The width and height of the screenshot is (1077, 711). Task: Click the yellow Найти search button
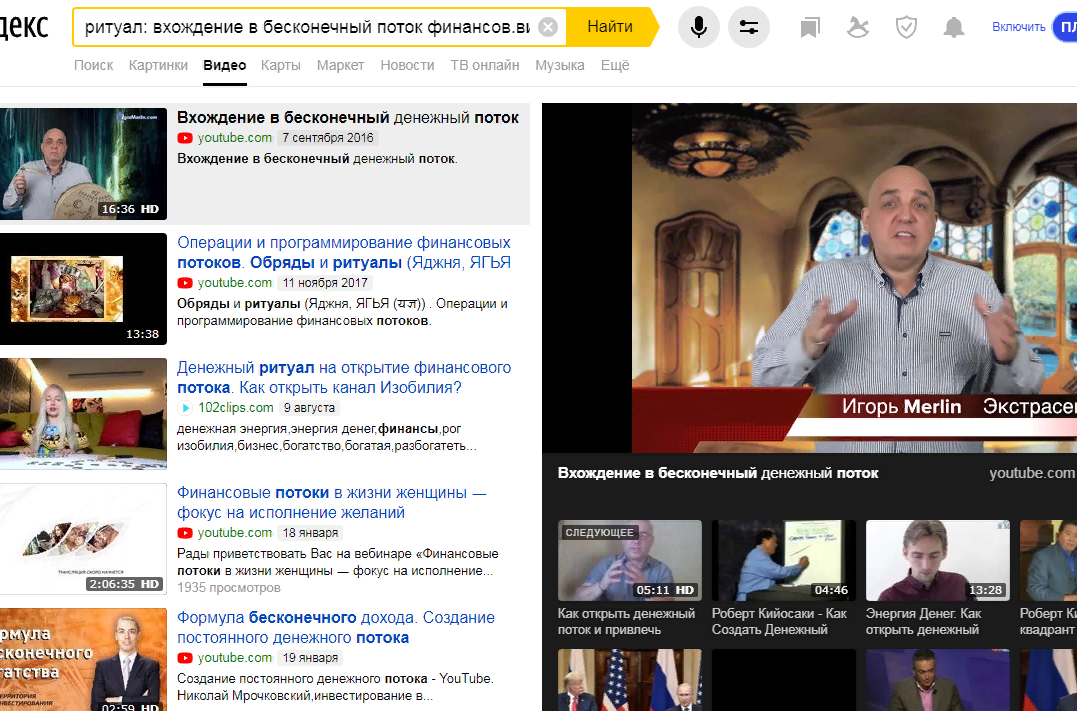click(611, 27)
